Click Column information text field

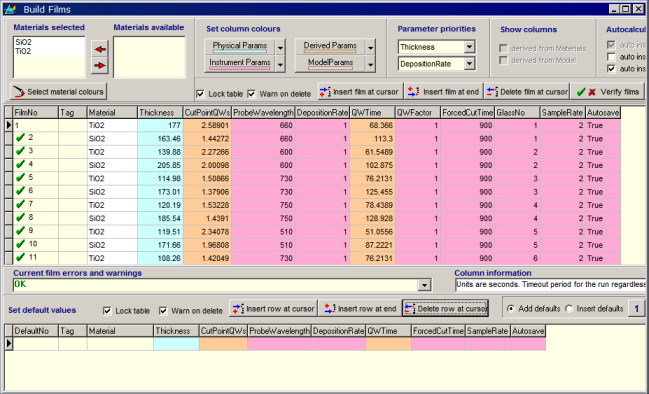click(550, 285)
